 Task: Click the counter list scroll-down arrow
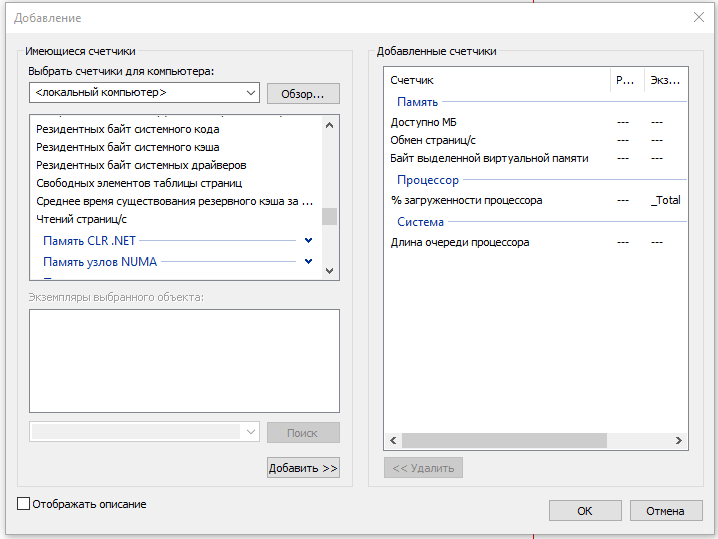329,271
